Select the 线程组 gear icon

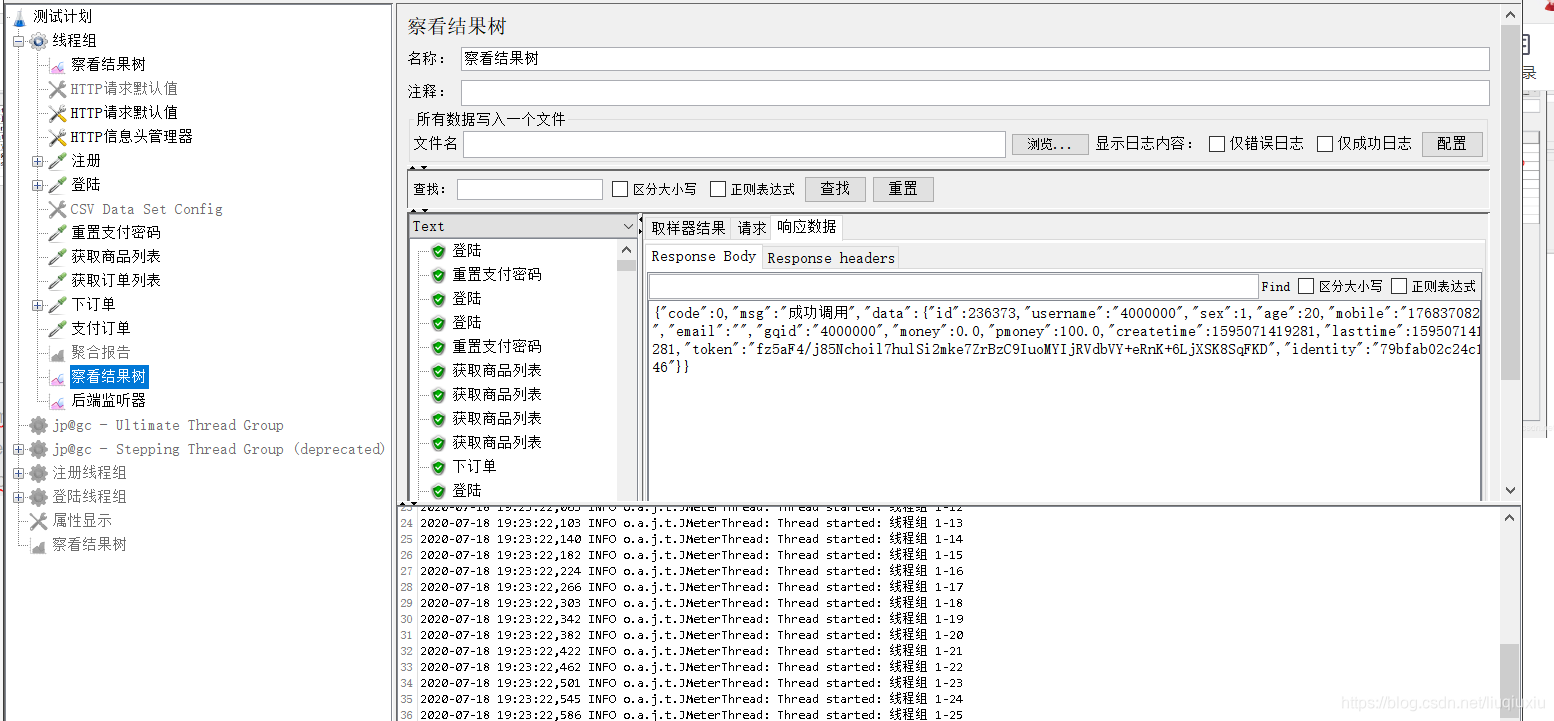click(38, 41)
